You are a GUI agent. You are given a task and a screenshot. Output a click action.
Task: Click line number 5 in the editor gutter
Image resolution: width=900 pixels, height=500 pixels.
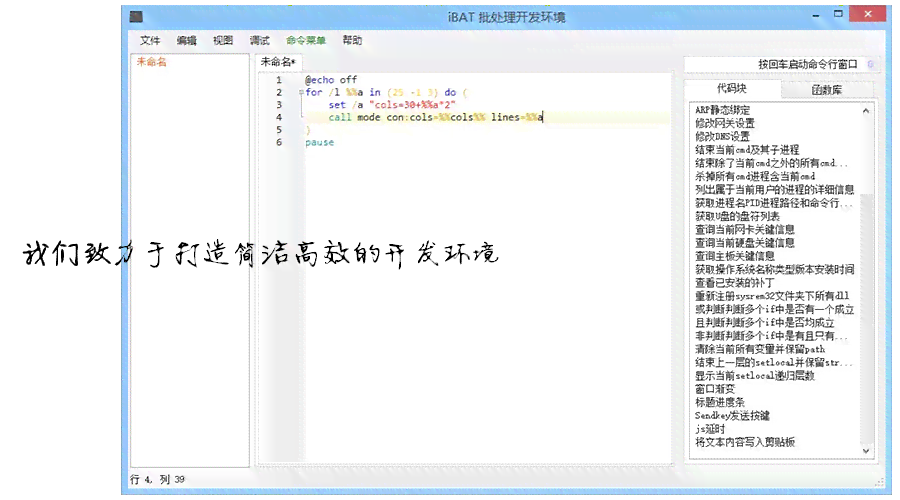[x=279, y=130]
